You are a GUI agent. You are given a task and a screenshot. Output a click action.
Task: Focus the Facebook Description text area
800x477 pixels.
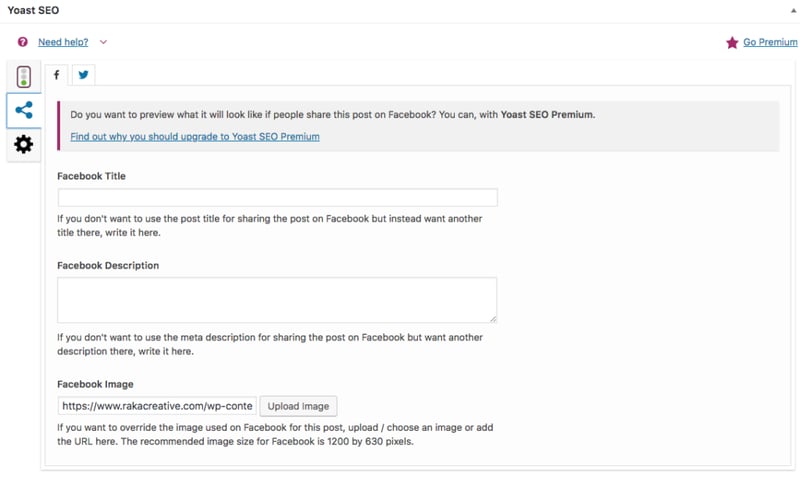pos(277,300)
